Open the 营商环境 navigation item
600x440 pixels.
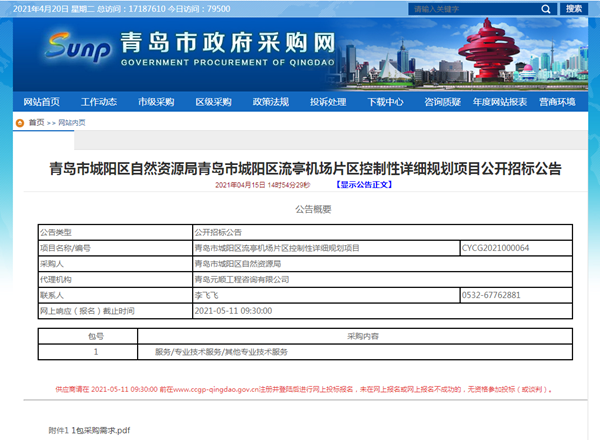(x=557, y=102)
